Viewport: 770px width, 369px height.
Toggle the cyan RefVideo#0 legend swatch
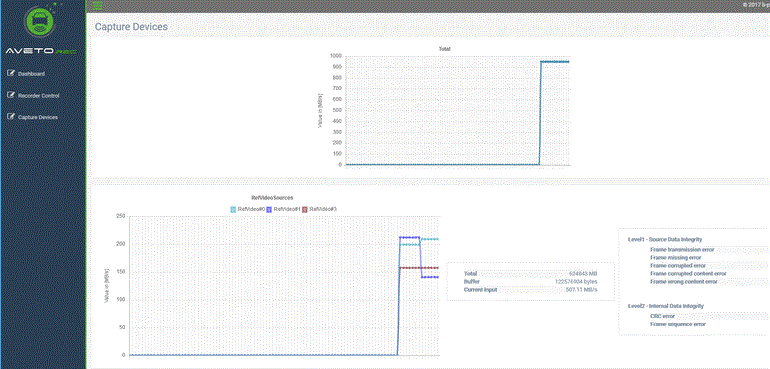(233, 209)
